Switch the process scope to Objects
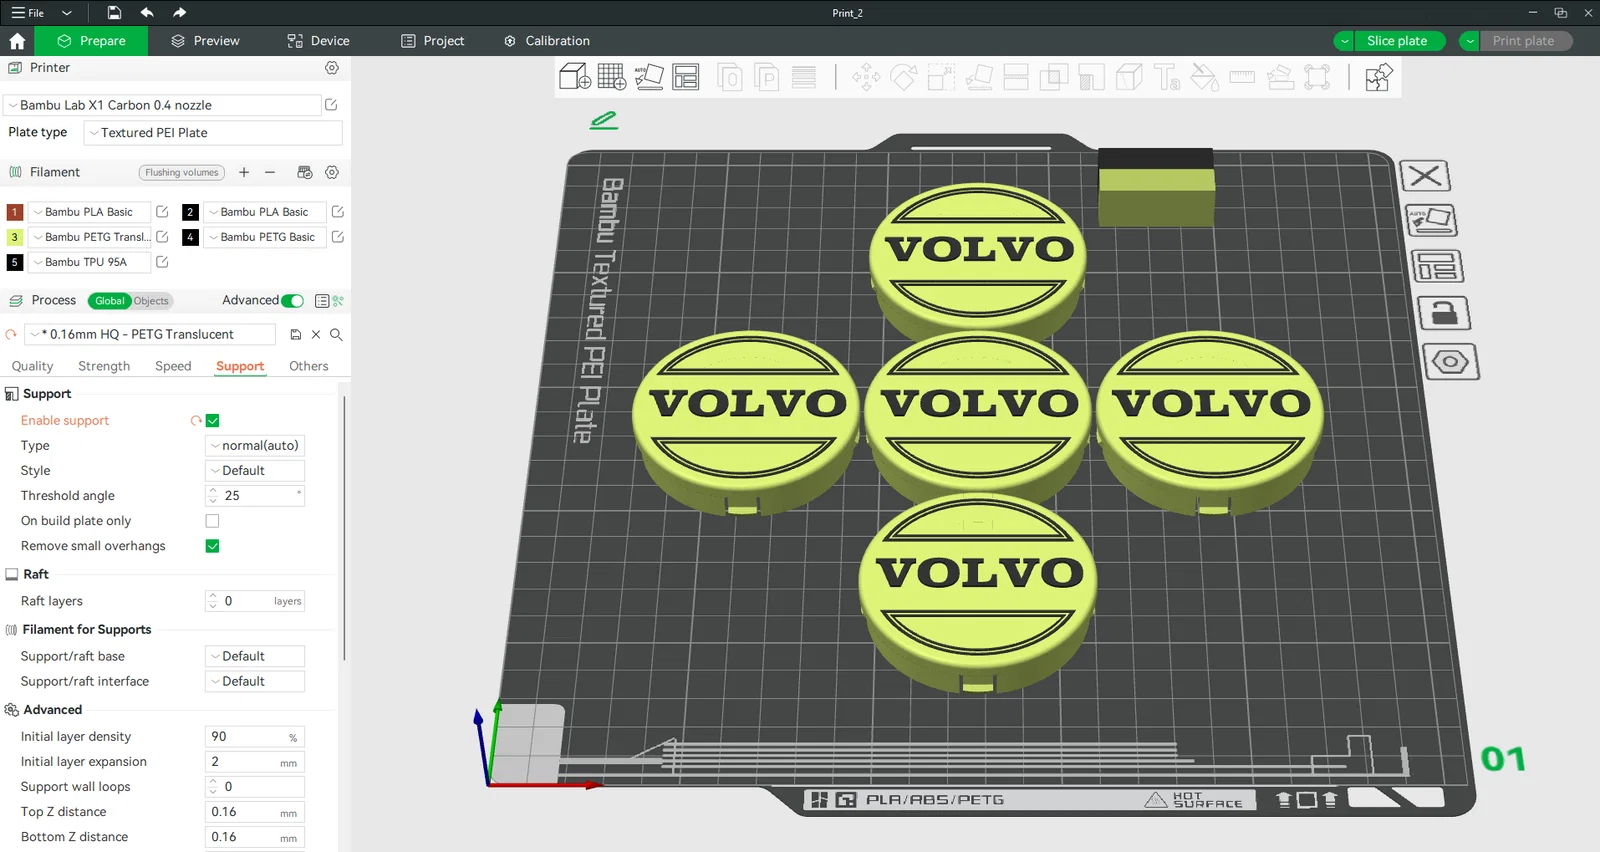 point(152,301)
